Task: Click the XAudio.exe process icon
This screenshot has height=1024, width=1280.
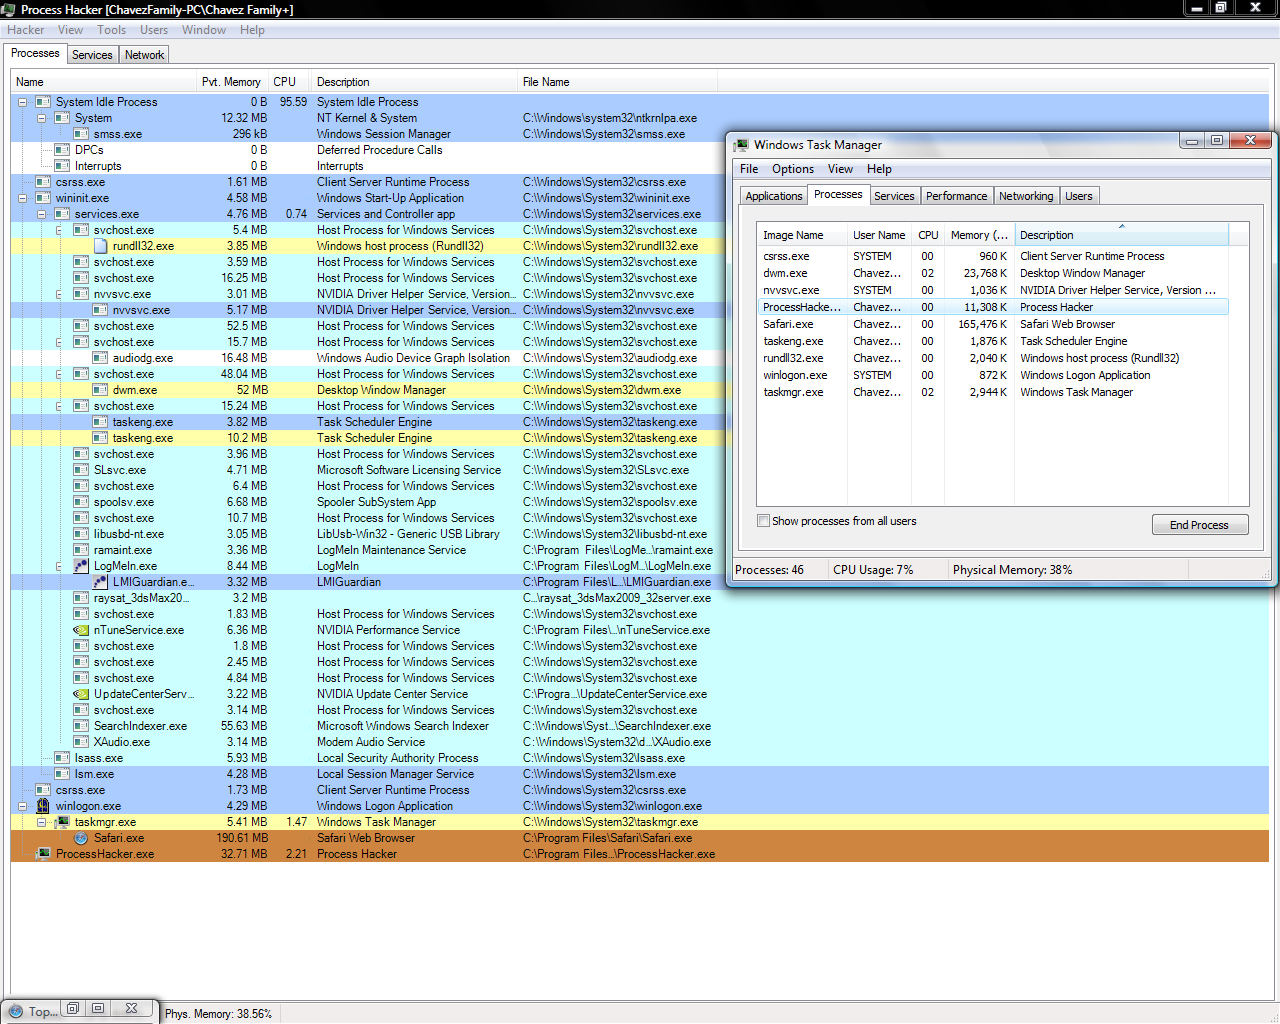Action: pyautogui.click(x=81, y=742)
